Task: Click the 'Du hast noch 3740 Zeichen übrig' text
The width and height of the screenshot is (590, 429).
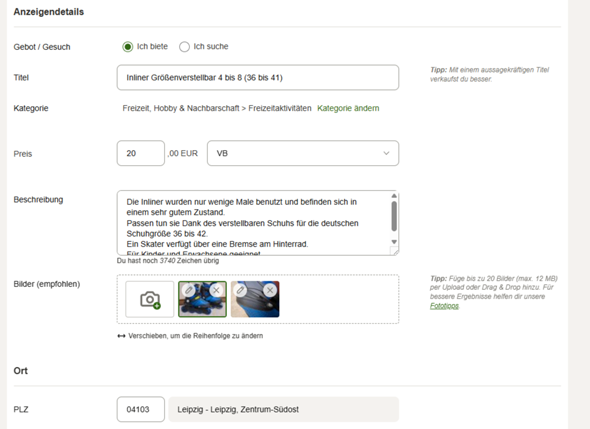Action: coord(168,261)
